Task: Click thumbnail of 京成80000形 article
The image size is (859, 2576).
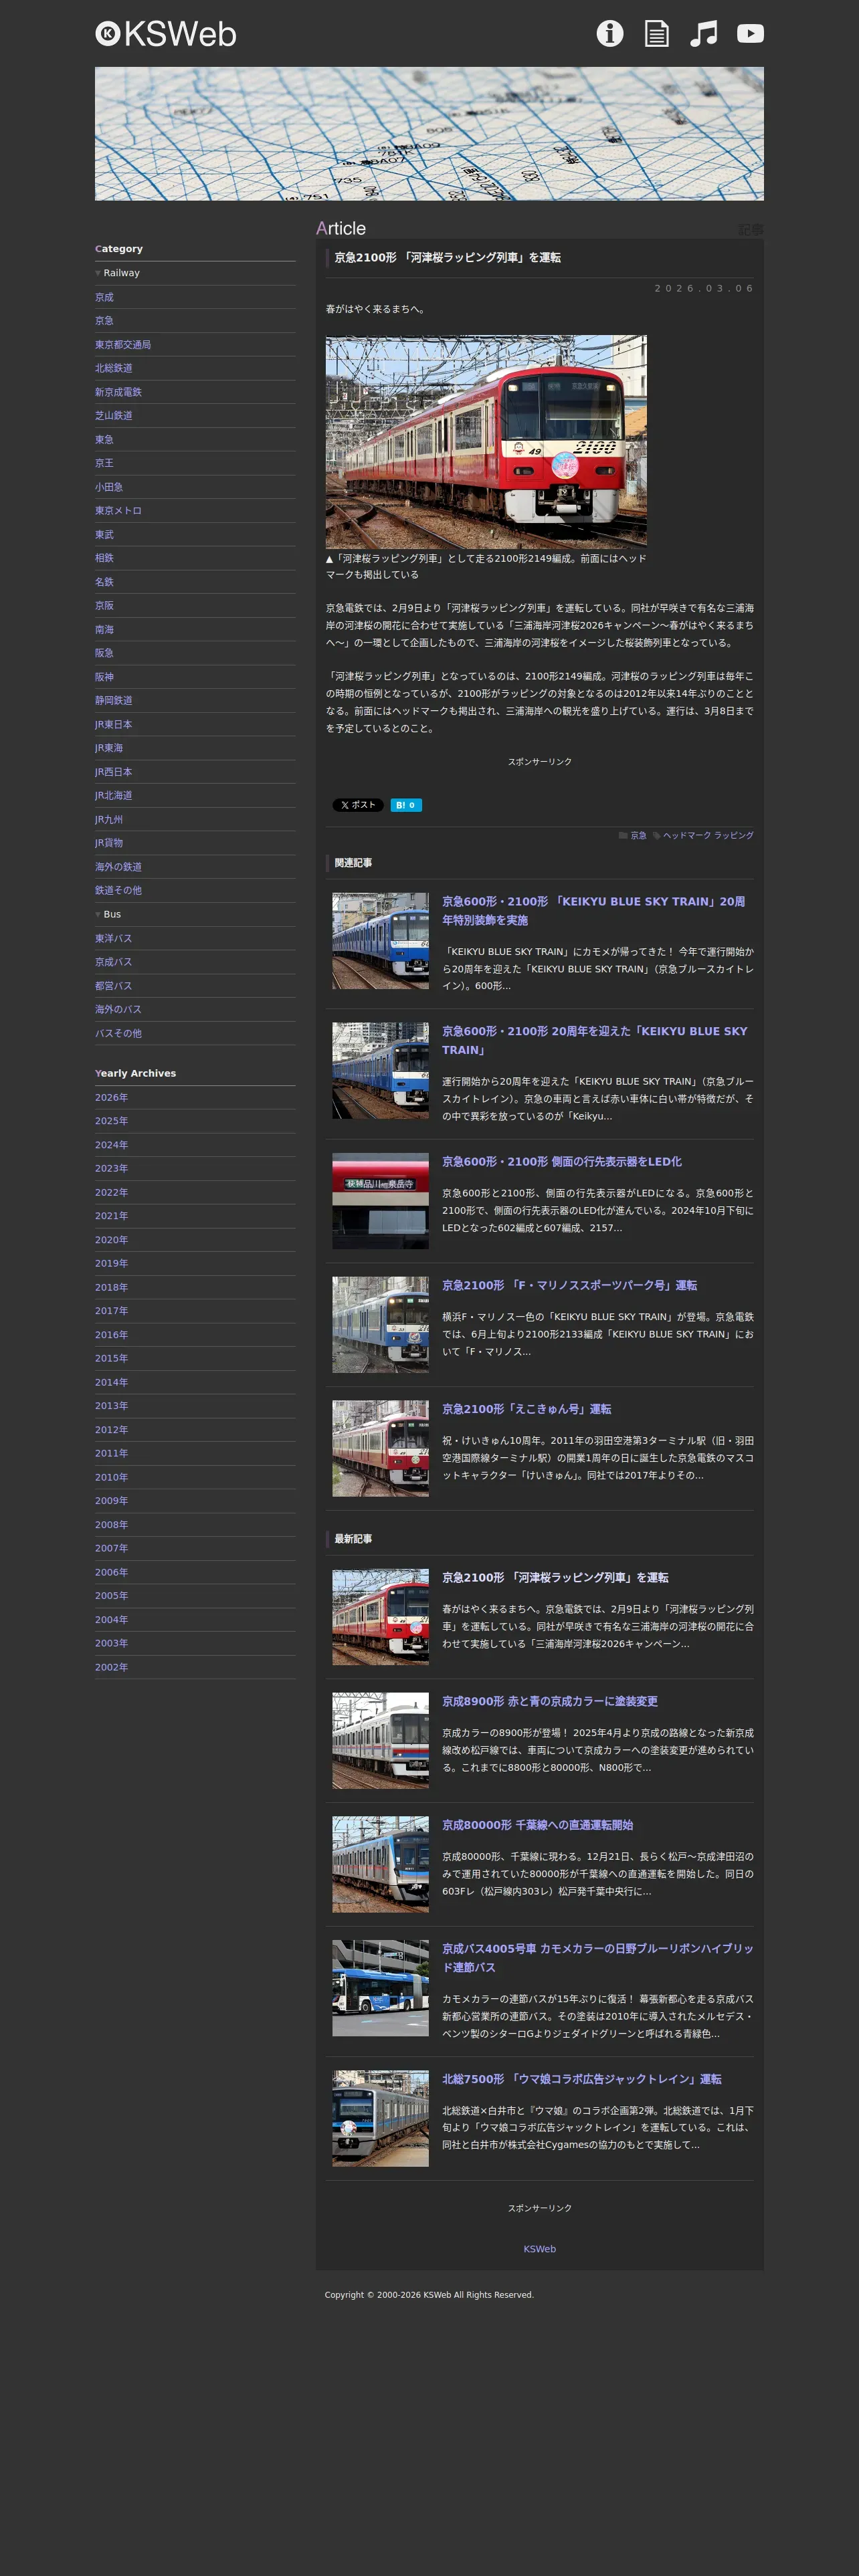Action: pyautogui.click(x=380, y=1865)
